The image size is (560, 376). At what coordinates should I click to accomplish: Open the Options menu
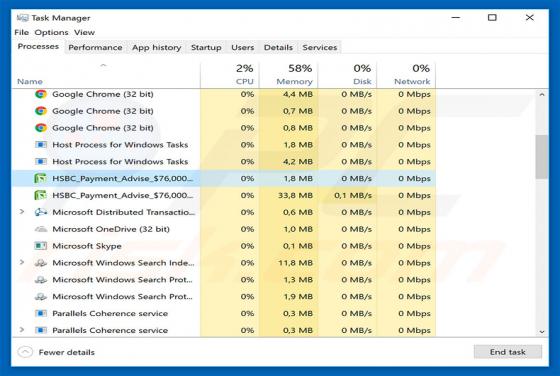click(51, 32)
